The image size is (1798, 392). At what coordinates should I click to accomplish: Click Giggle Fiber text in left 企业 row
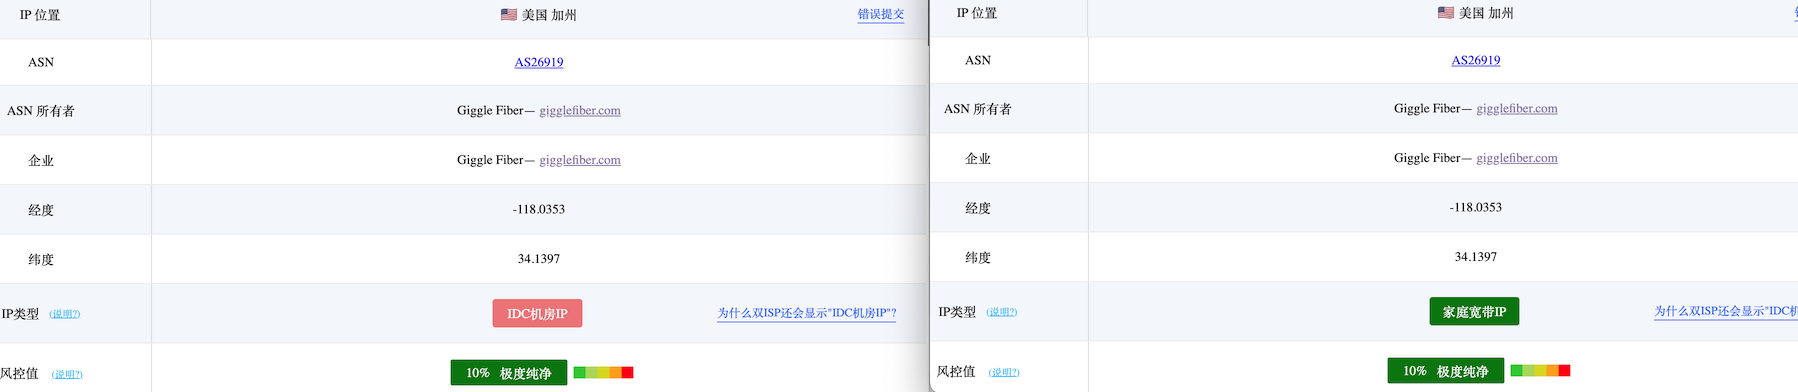coord(490,160)
